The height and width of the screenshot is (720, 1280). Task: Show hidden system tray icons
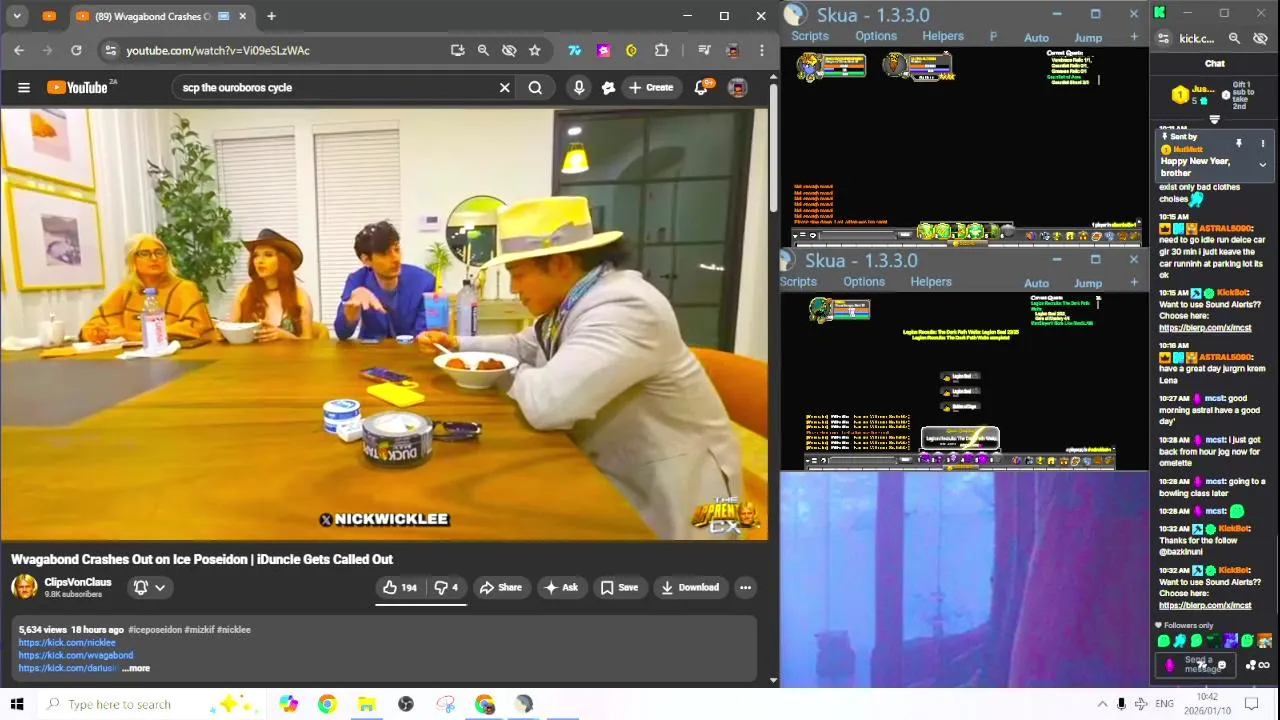1102,704
